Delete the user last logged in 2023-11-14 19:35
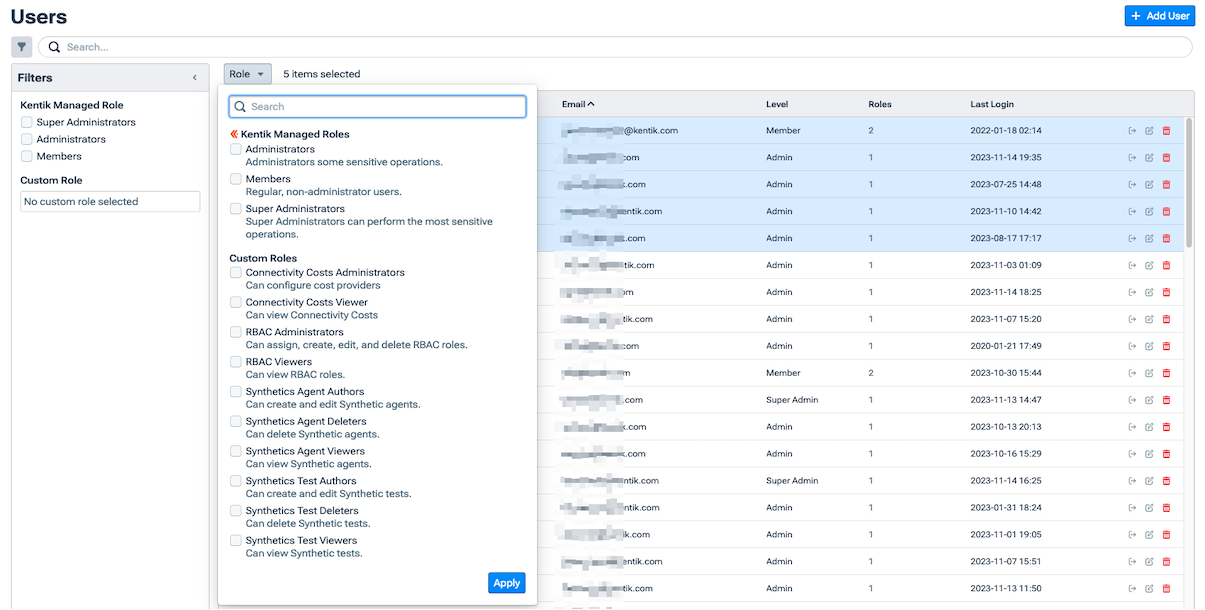1205x610 pixels. [1166, 158]
